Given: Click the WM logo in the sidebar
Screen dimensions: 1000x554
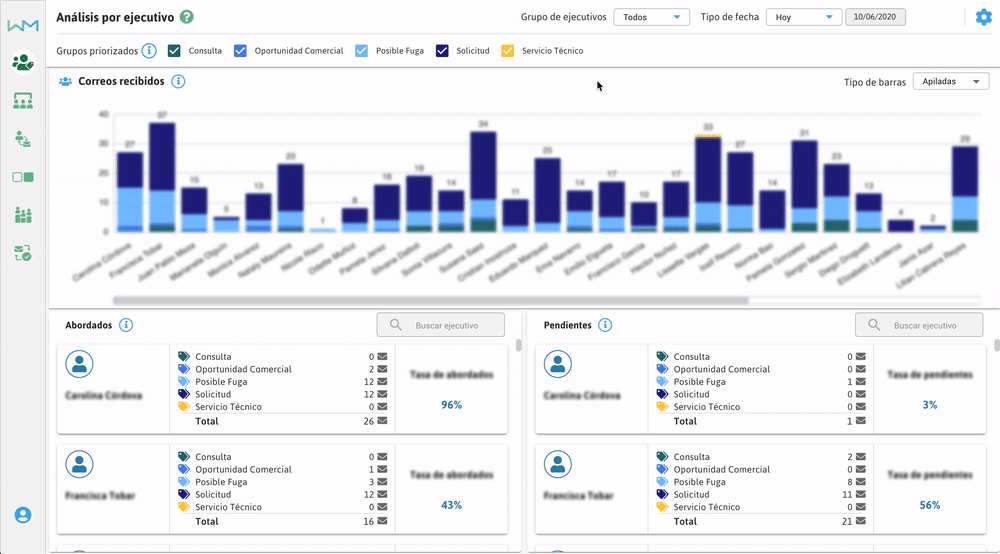Looking at the screenshot, I should coord(22,25).
